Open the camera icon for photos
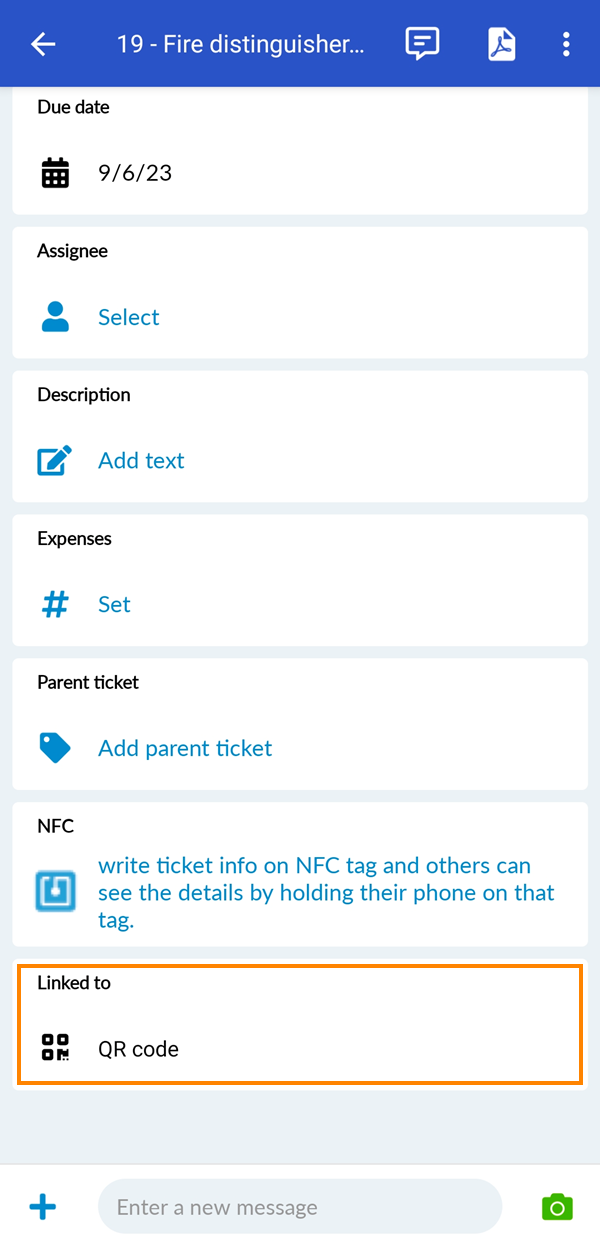Viewport: 600px width, 1254px height. coord(557,1207)
